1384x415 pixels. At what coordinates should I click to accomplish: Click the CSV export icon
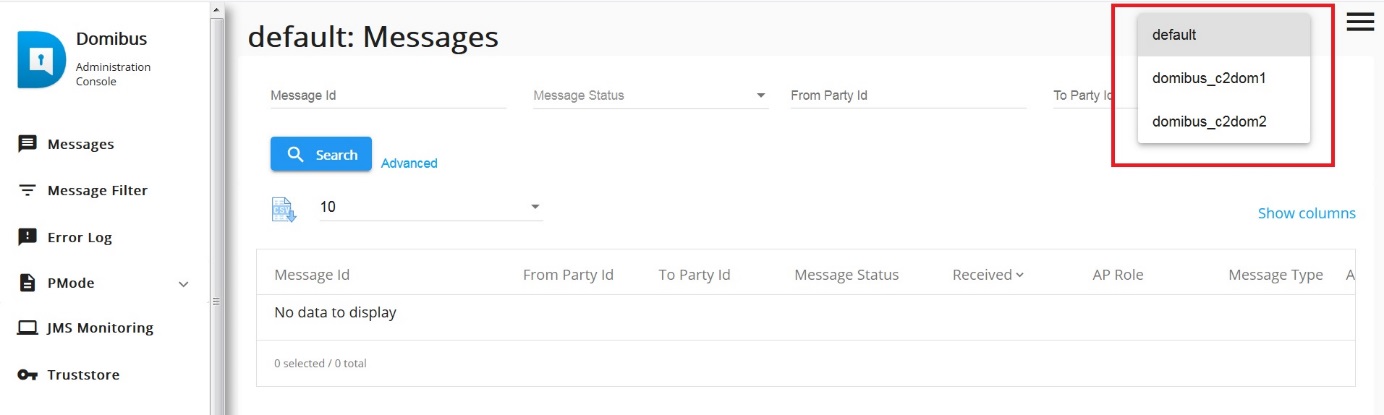(284, 209)
